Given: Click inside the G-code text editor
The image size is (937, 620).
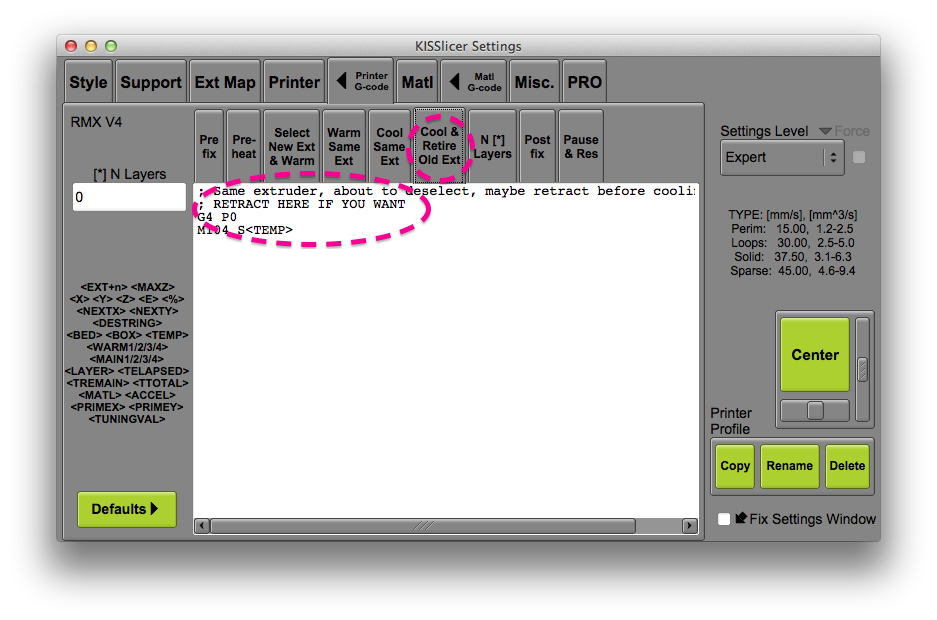Looking at the screenshot, I should click(446, 358).
